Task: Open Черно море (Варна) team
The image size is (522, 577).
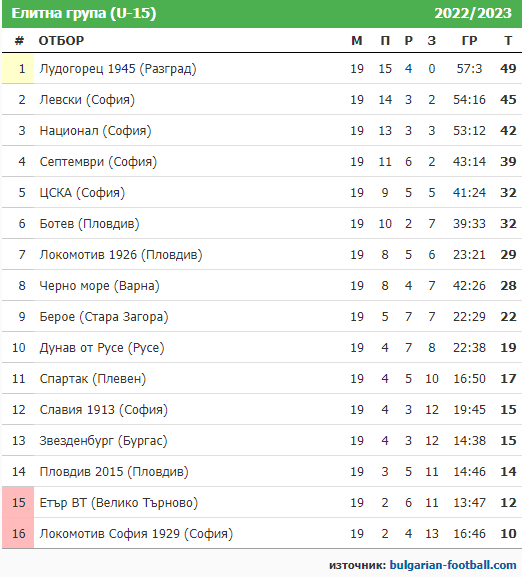Action: point(99,286)
